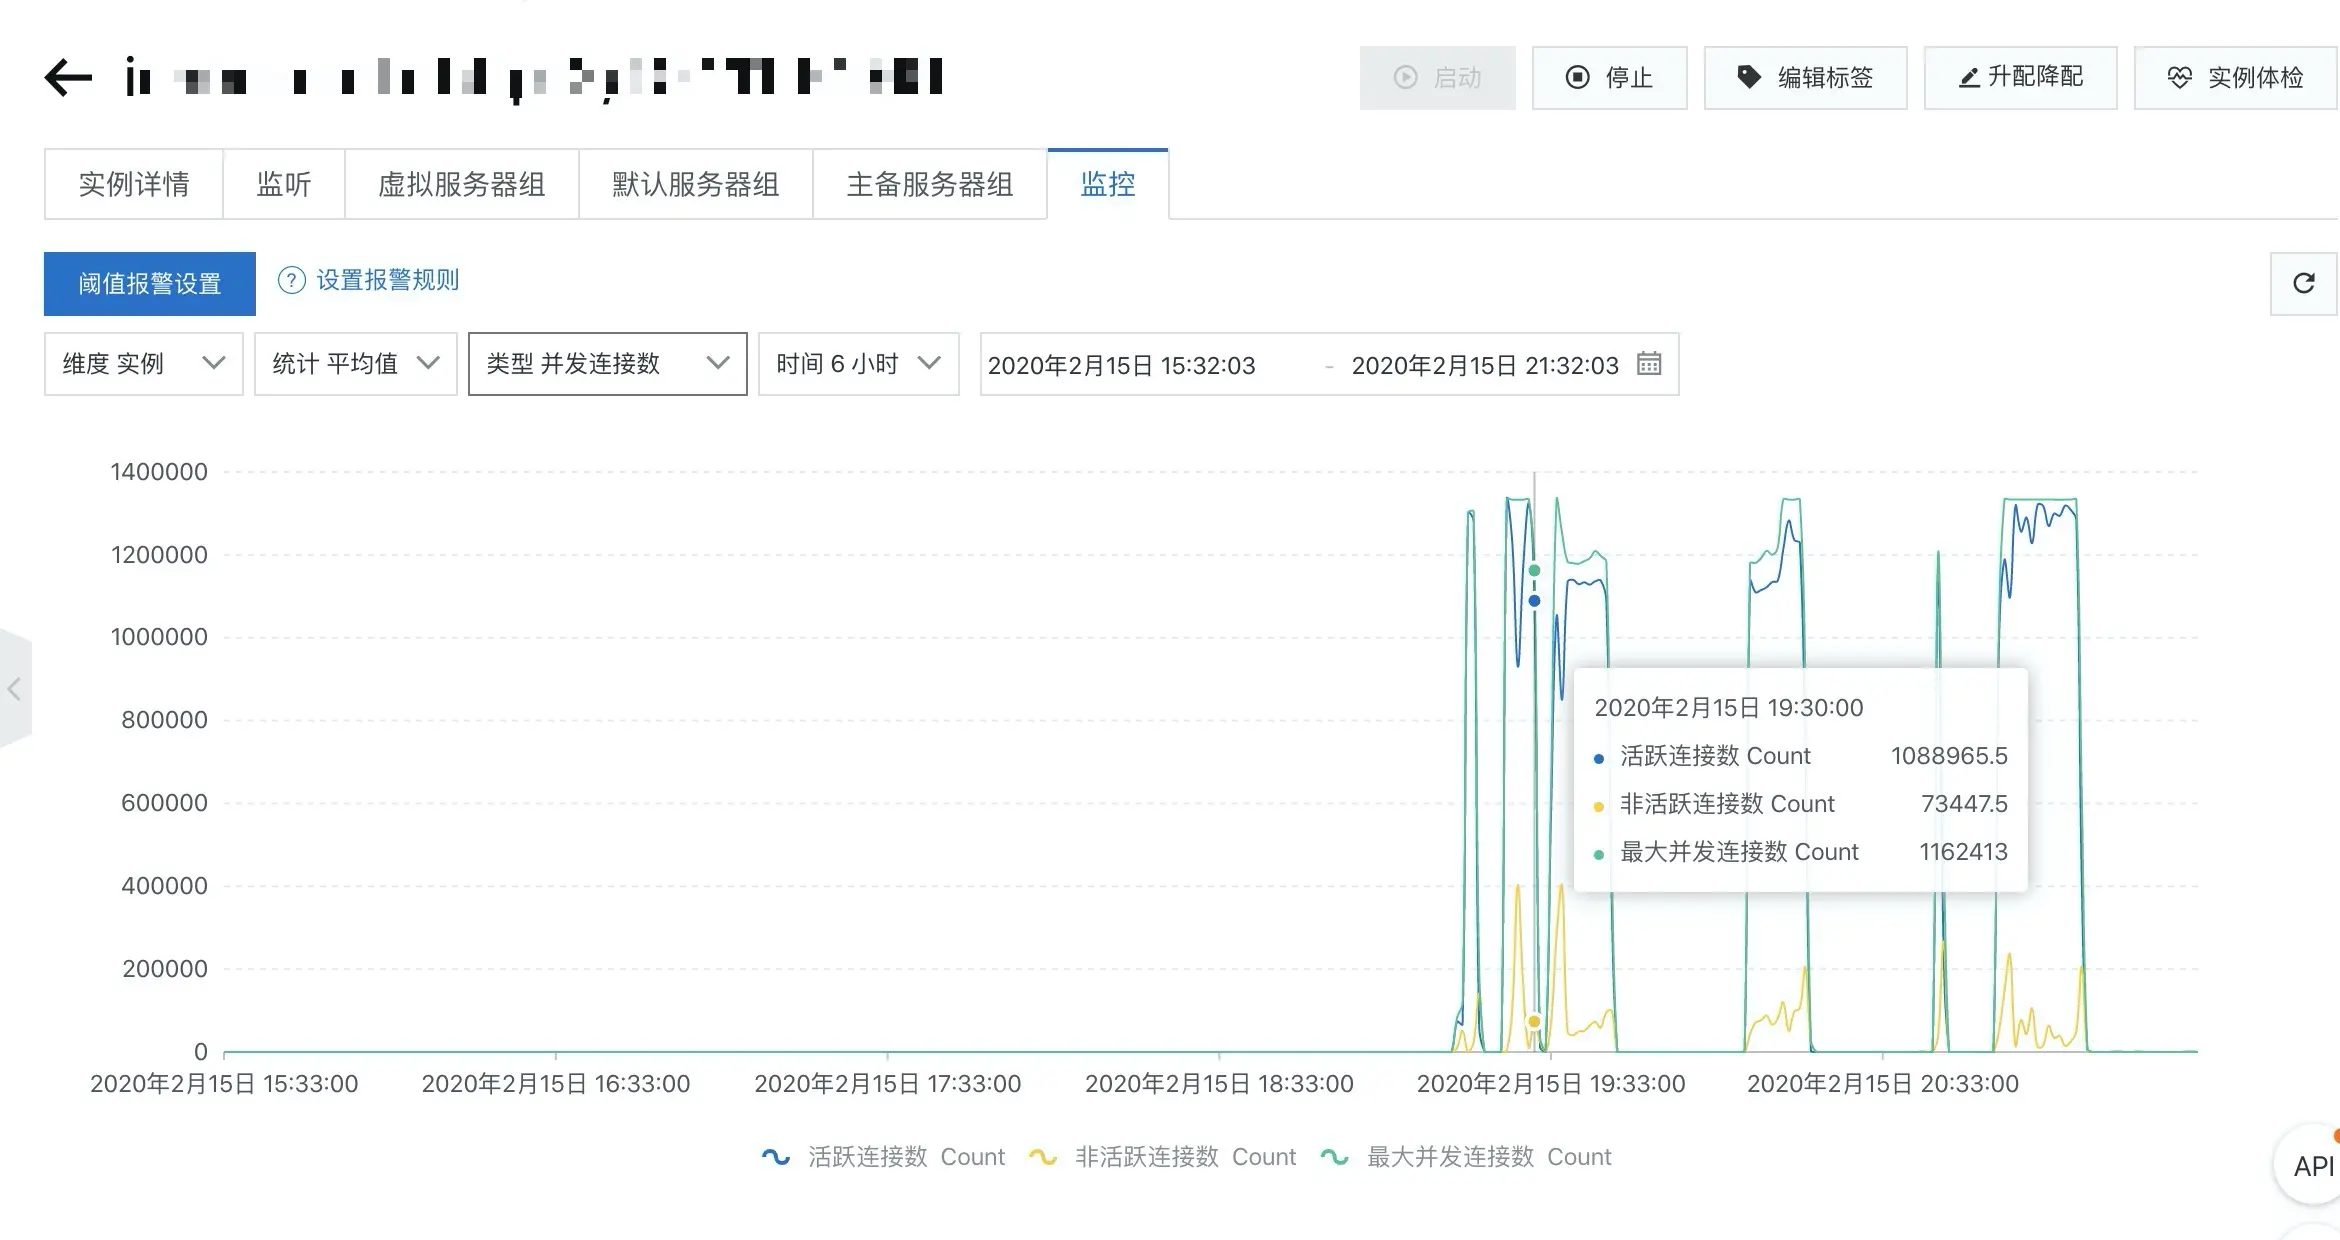
Task: Click blue 活跃连接数 data point on chart
Action: click(1534, 601)
